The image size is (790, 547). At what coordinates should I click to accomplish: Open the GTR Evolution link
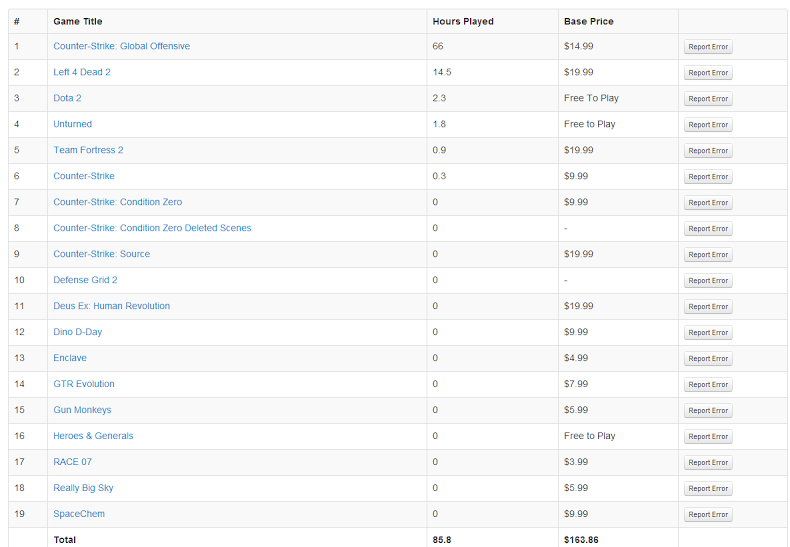[84, 384]
